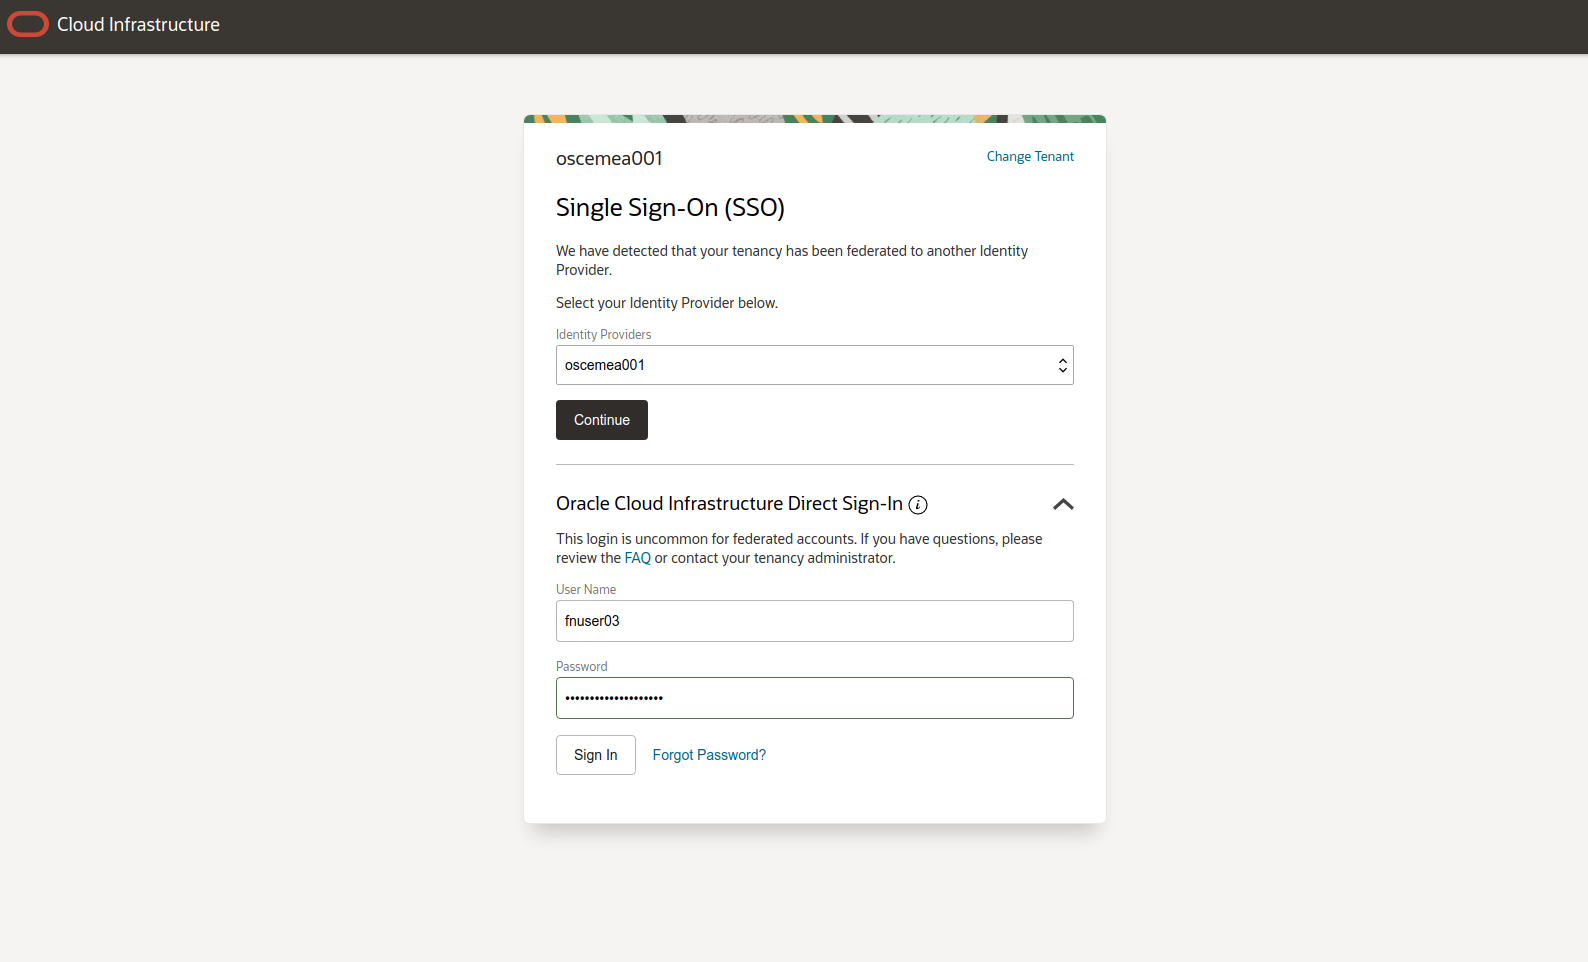
Task: Open the FAQ link
Action: tap(638, 558)
